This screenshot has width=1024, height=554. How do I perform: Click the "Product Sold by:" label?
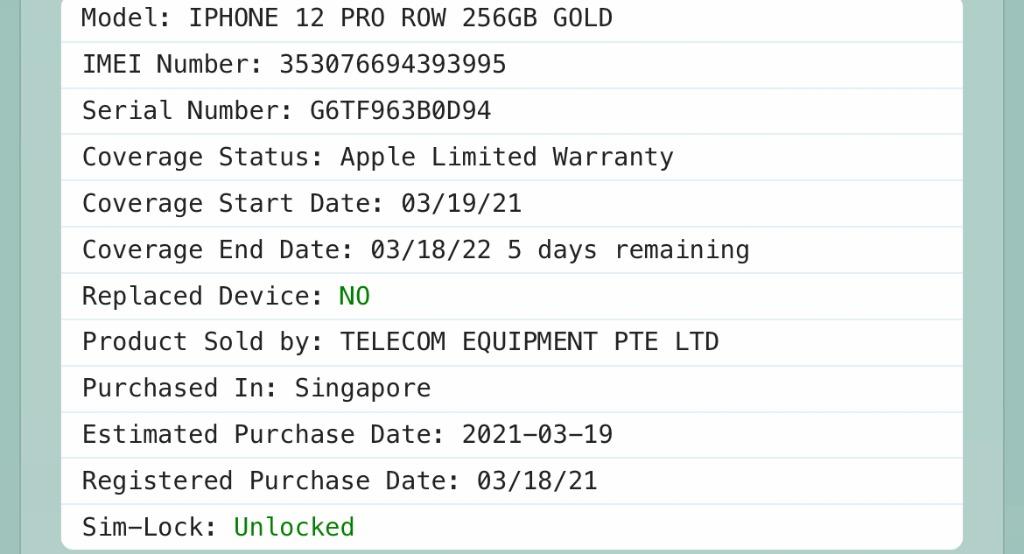(x=203, y=342)
